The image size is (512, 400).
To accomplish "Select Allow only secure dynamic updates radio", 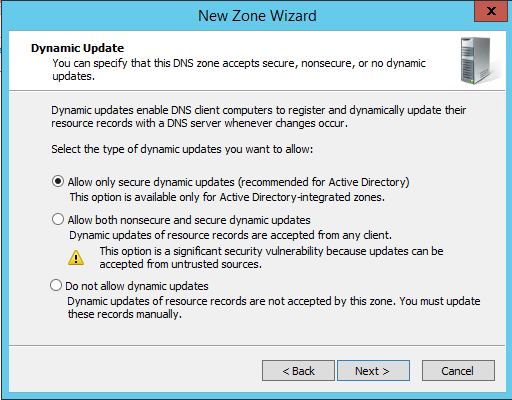I will click(58, 182).
